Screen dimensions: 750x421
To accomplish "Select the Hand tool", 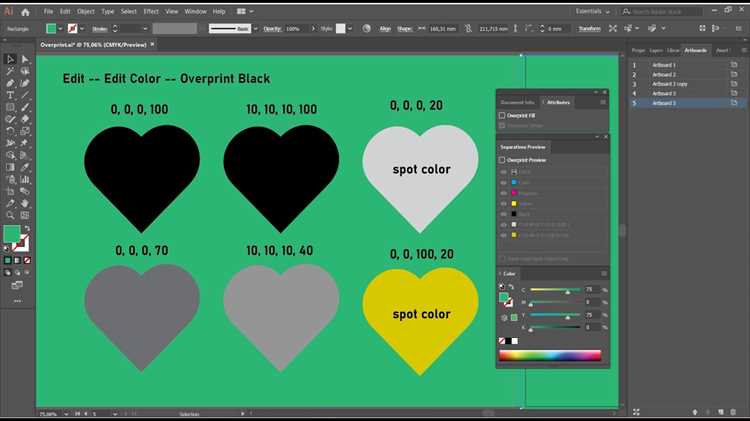I will (25, 203).
